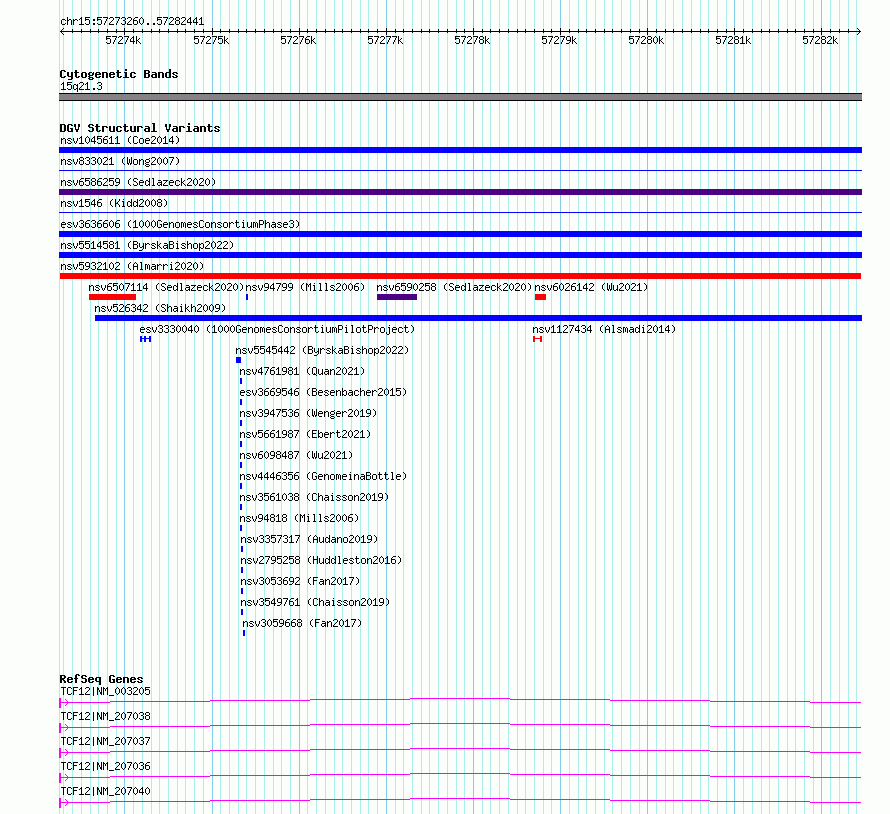
Task: Open nsv94799 (Mills2006) variant label
Action: 305,287
